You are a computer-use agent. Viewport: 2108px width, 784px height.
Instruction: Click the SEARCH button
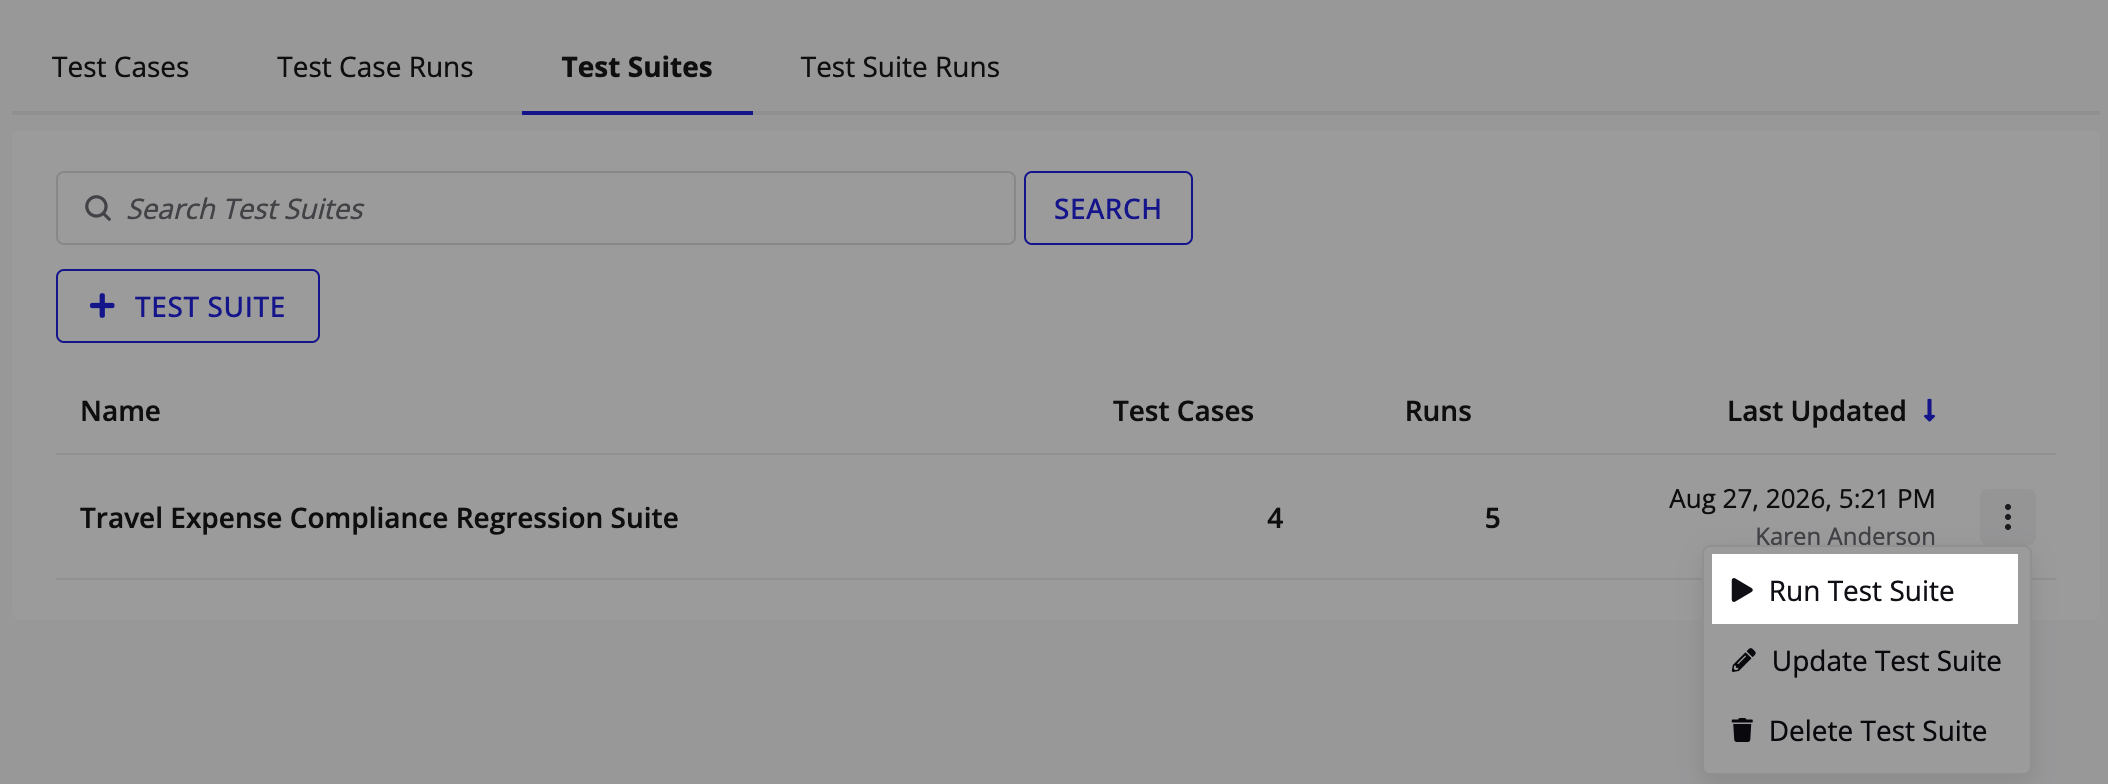point(1108,208)
